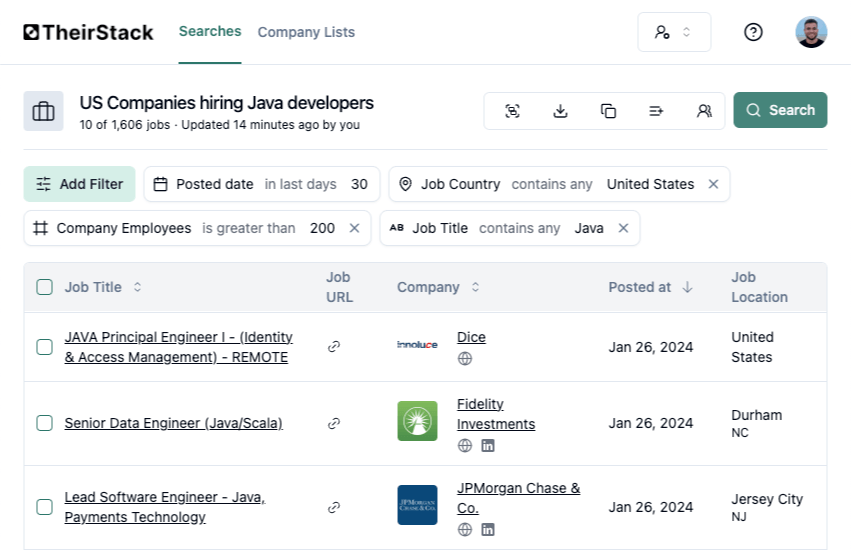Edit the Job Title contains Java filter

[510, 228]
